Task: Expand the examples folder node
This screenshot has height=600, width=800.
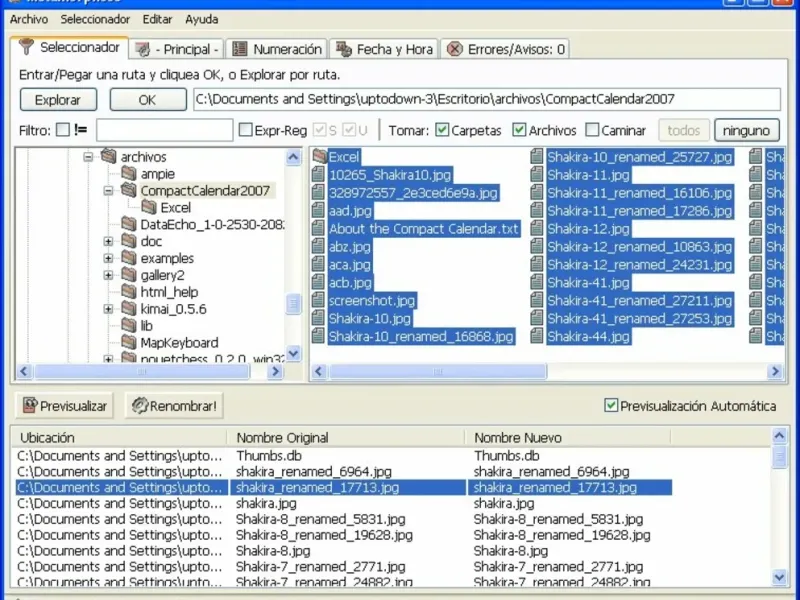Action: [108, 258]
